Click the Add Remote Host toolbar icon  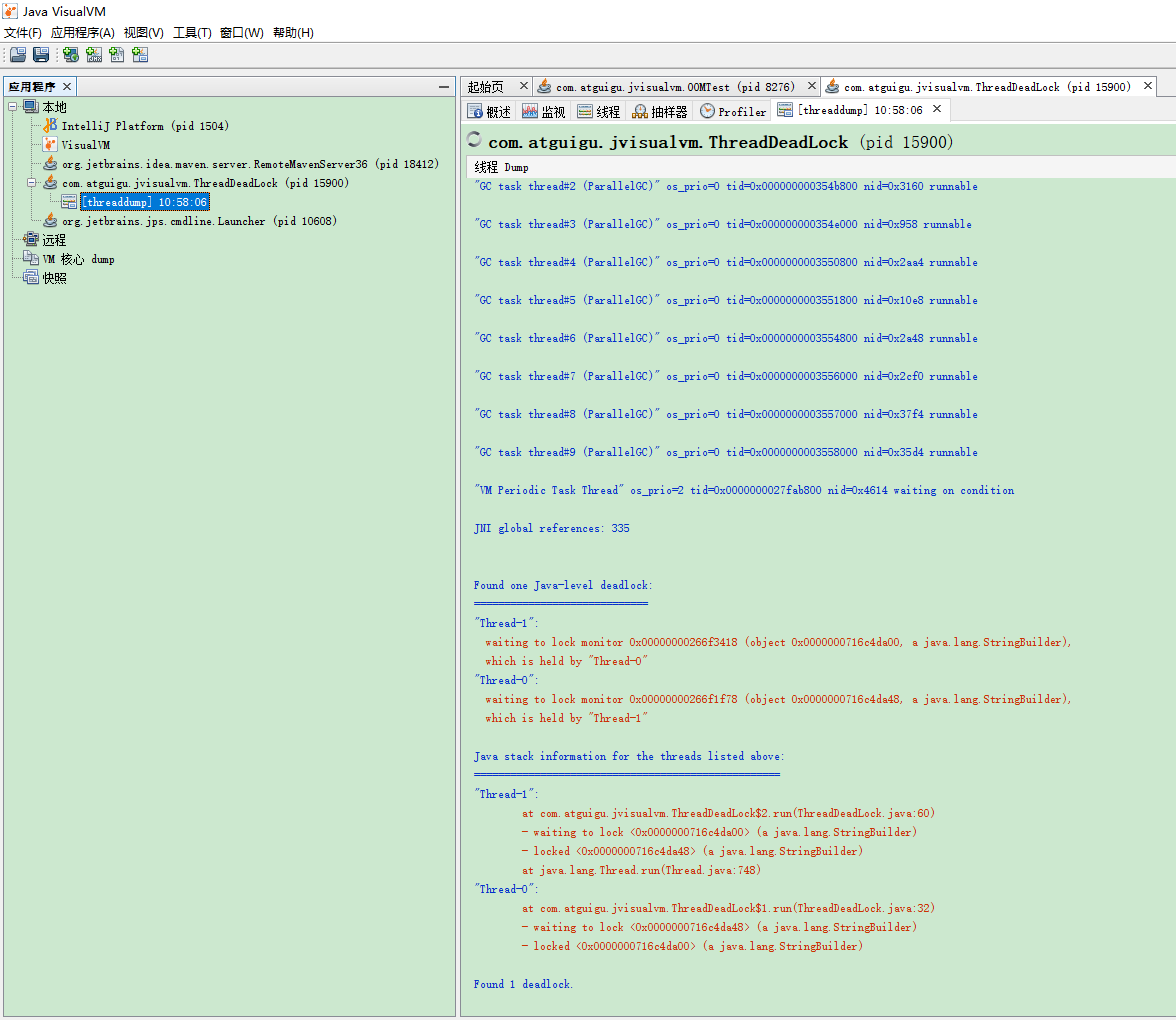[71, 55]
